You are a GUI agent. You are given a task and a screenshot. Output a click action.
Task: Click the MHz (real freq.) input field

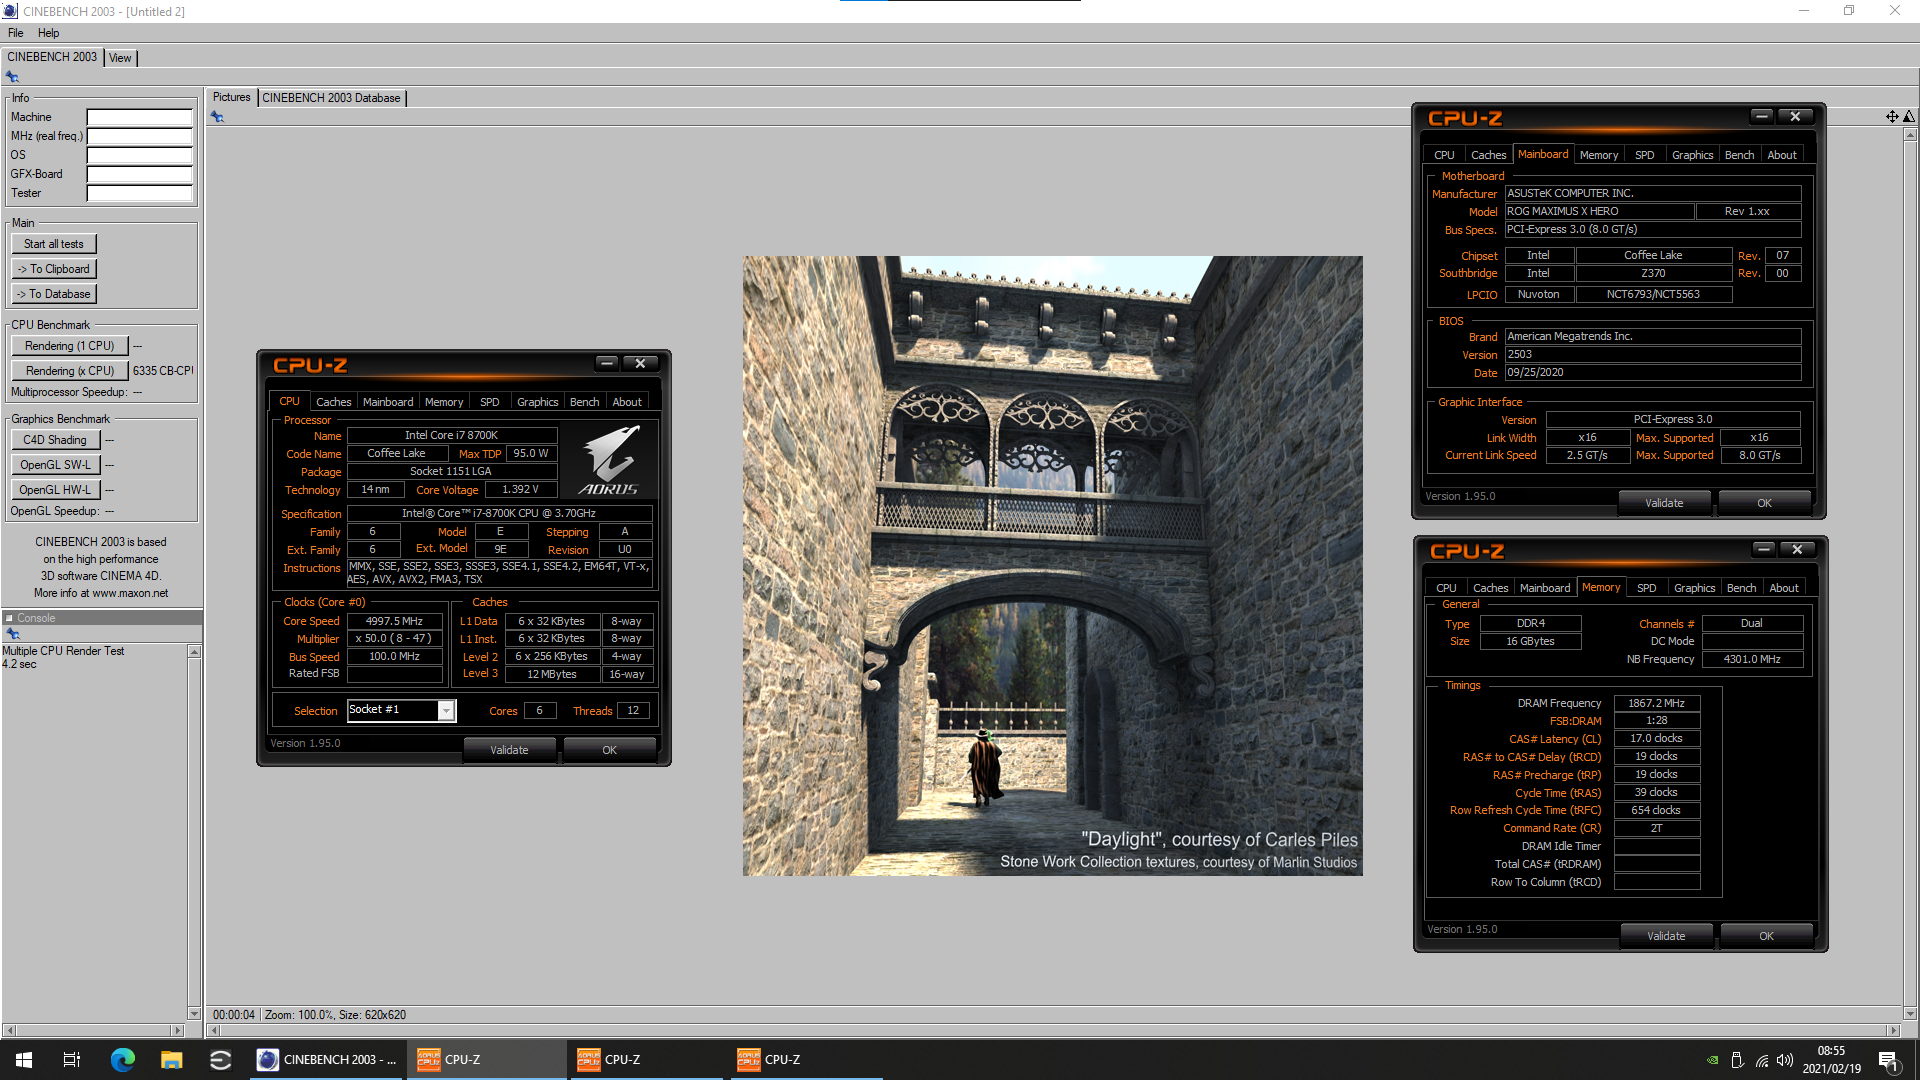(139, 136)
